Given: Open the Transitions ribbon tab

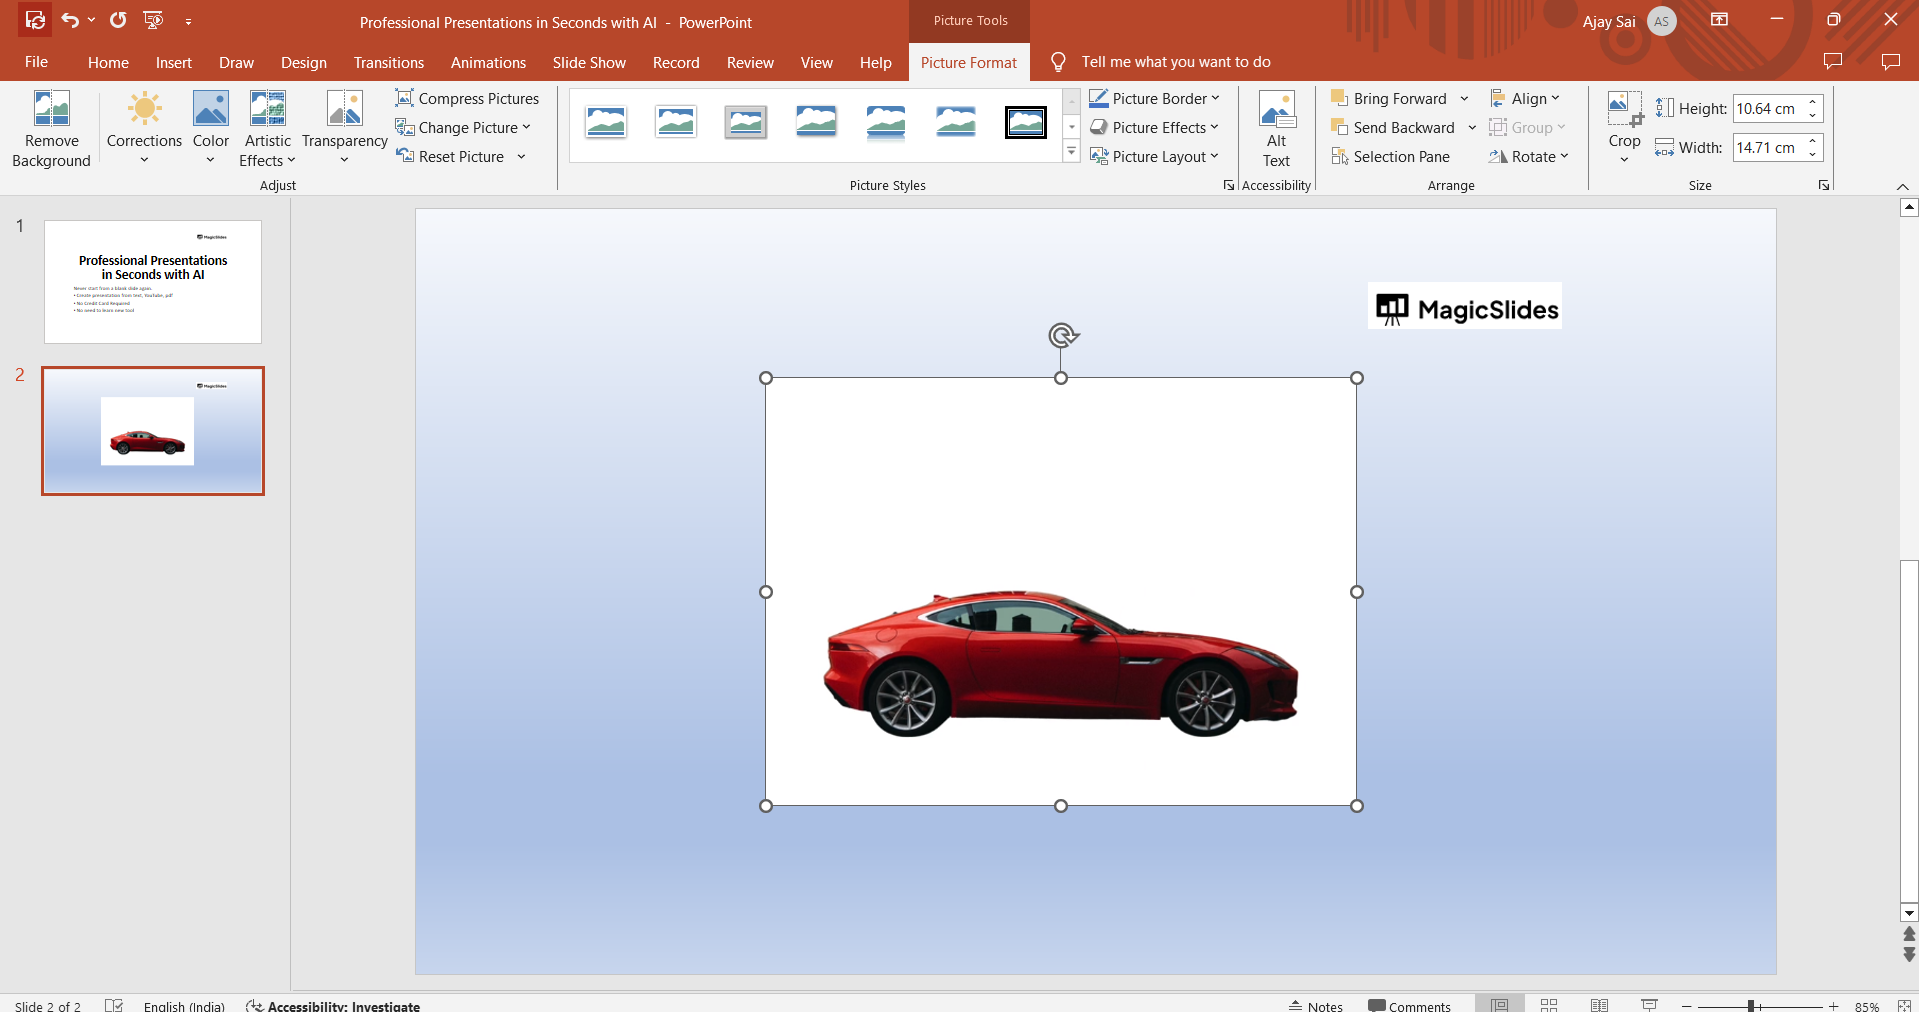Looking at the screenshot, I should point(388,62).
